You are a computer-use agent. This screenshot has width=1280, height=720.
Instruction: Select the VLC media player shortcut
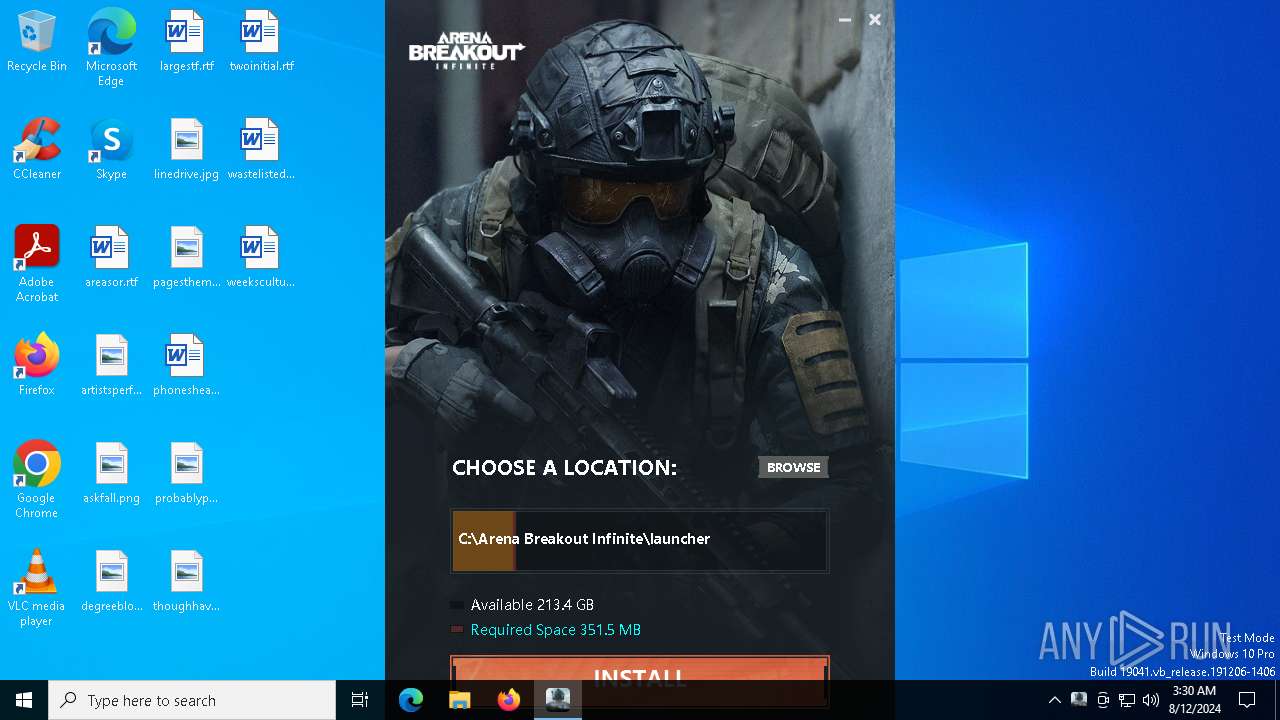pos(37,588)
